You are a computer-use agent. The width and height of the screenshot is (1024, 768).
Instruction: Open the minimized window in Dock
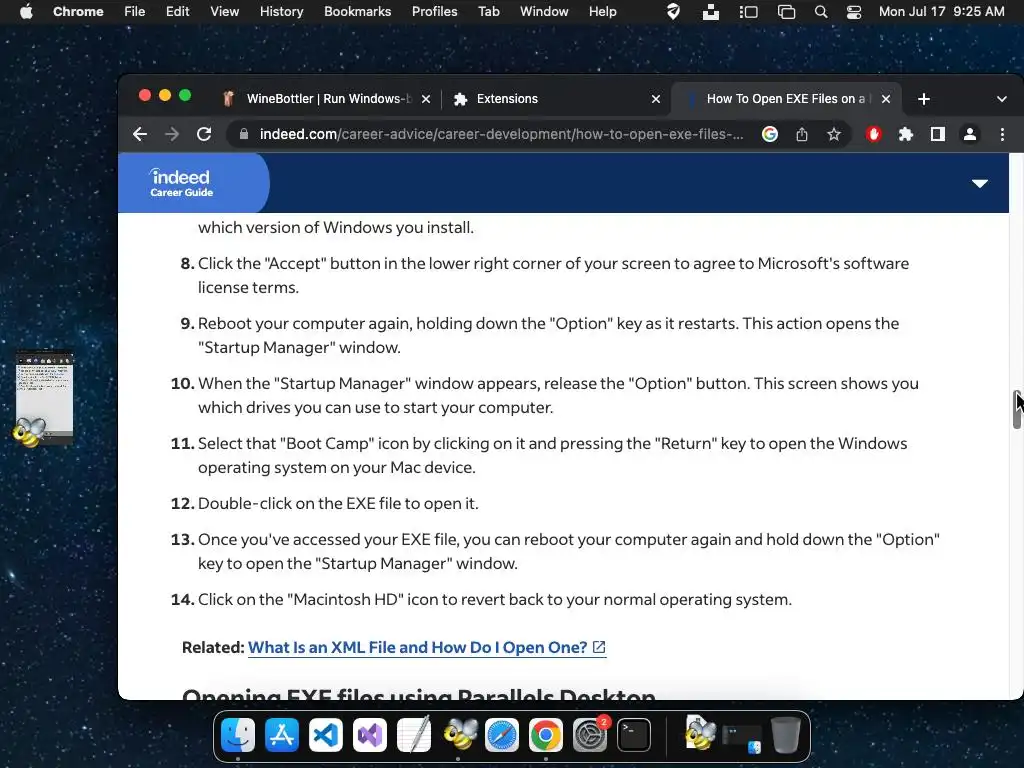[742, 739]
